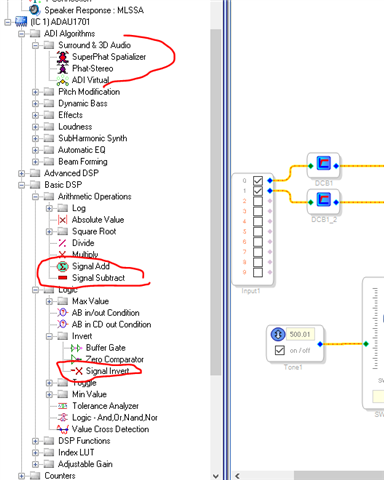Click the IC 1 ADAU1701 chip icon
Viewport: 384px width, 480px height.
click(x=21, y=22)
